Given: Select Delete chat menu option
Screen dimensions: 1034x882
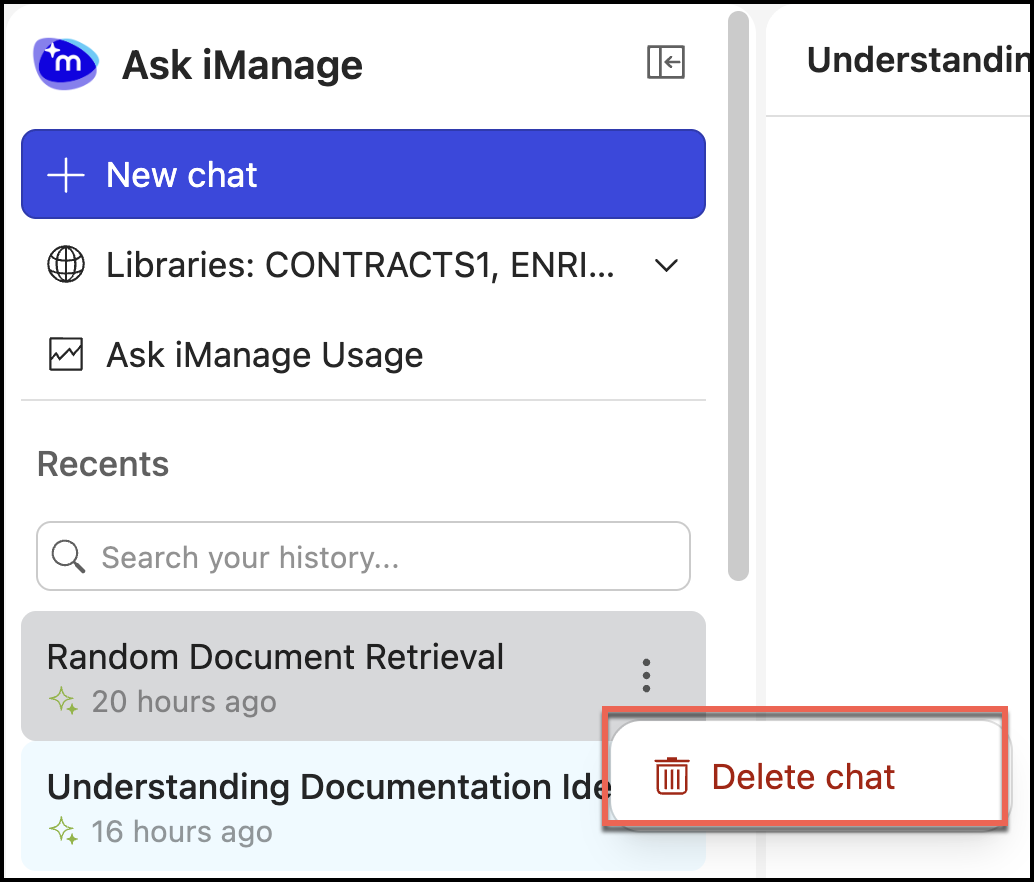Looking at the screenshot, I should point(803,777).
